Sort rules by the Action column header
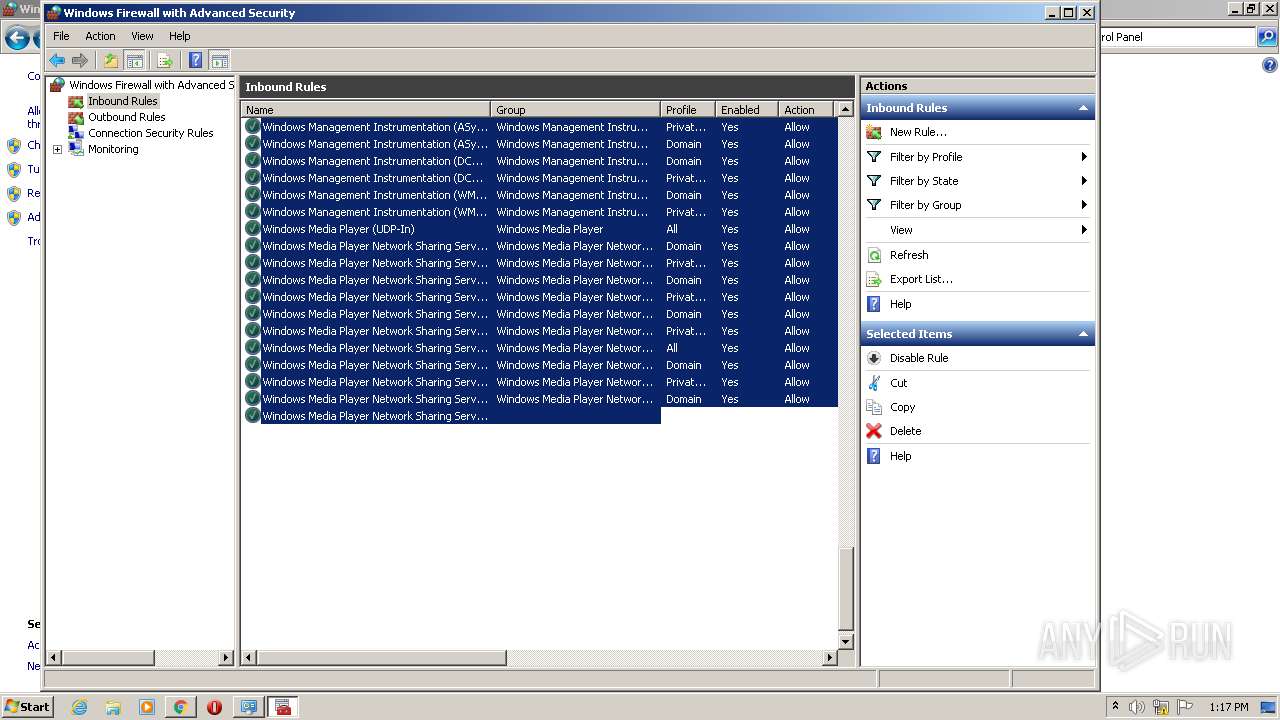 pos(808,110)
